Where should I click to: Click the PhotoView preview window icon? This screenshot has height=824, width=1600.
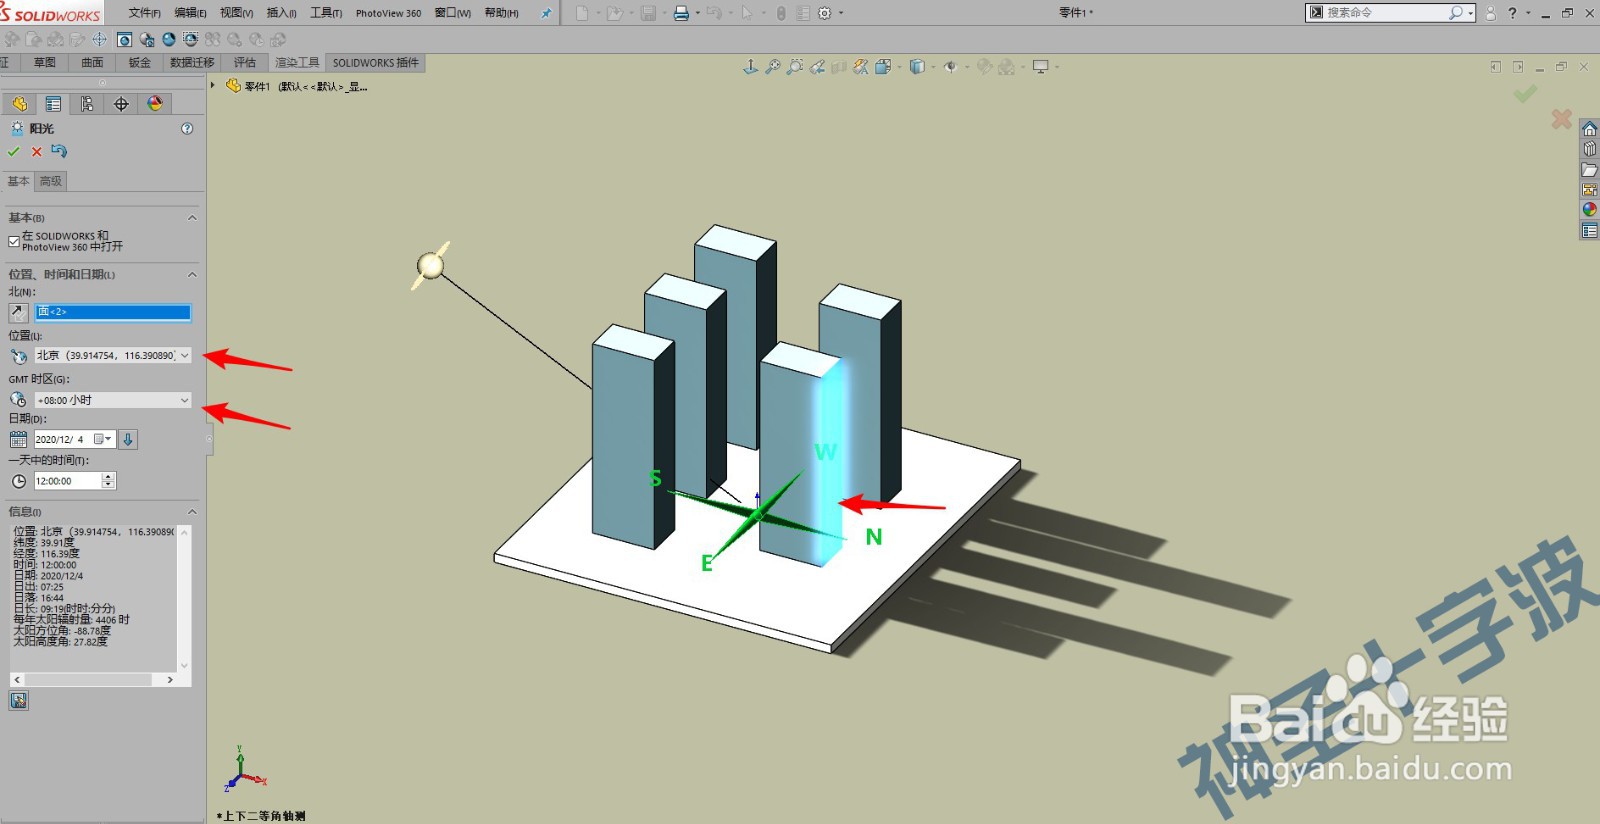click(x=124, y=40)
